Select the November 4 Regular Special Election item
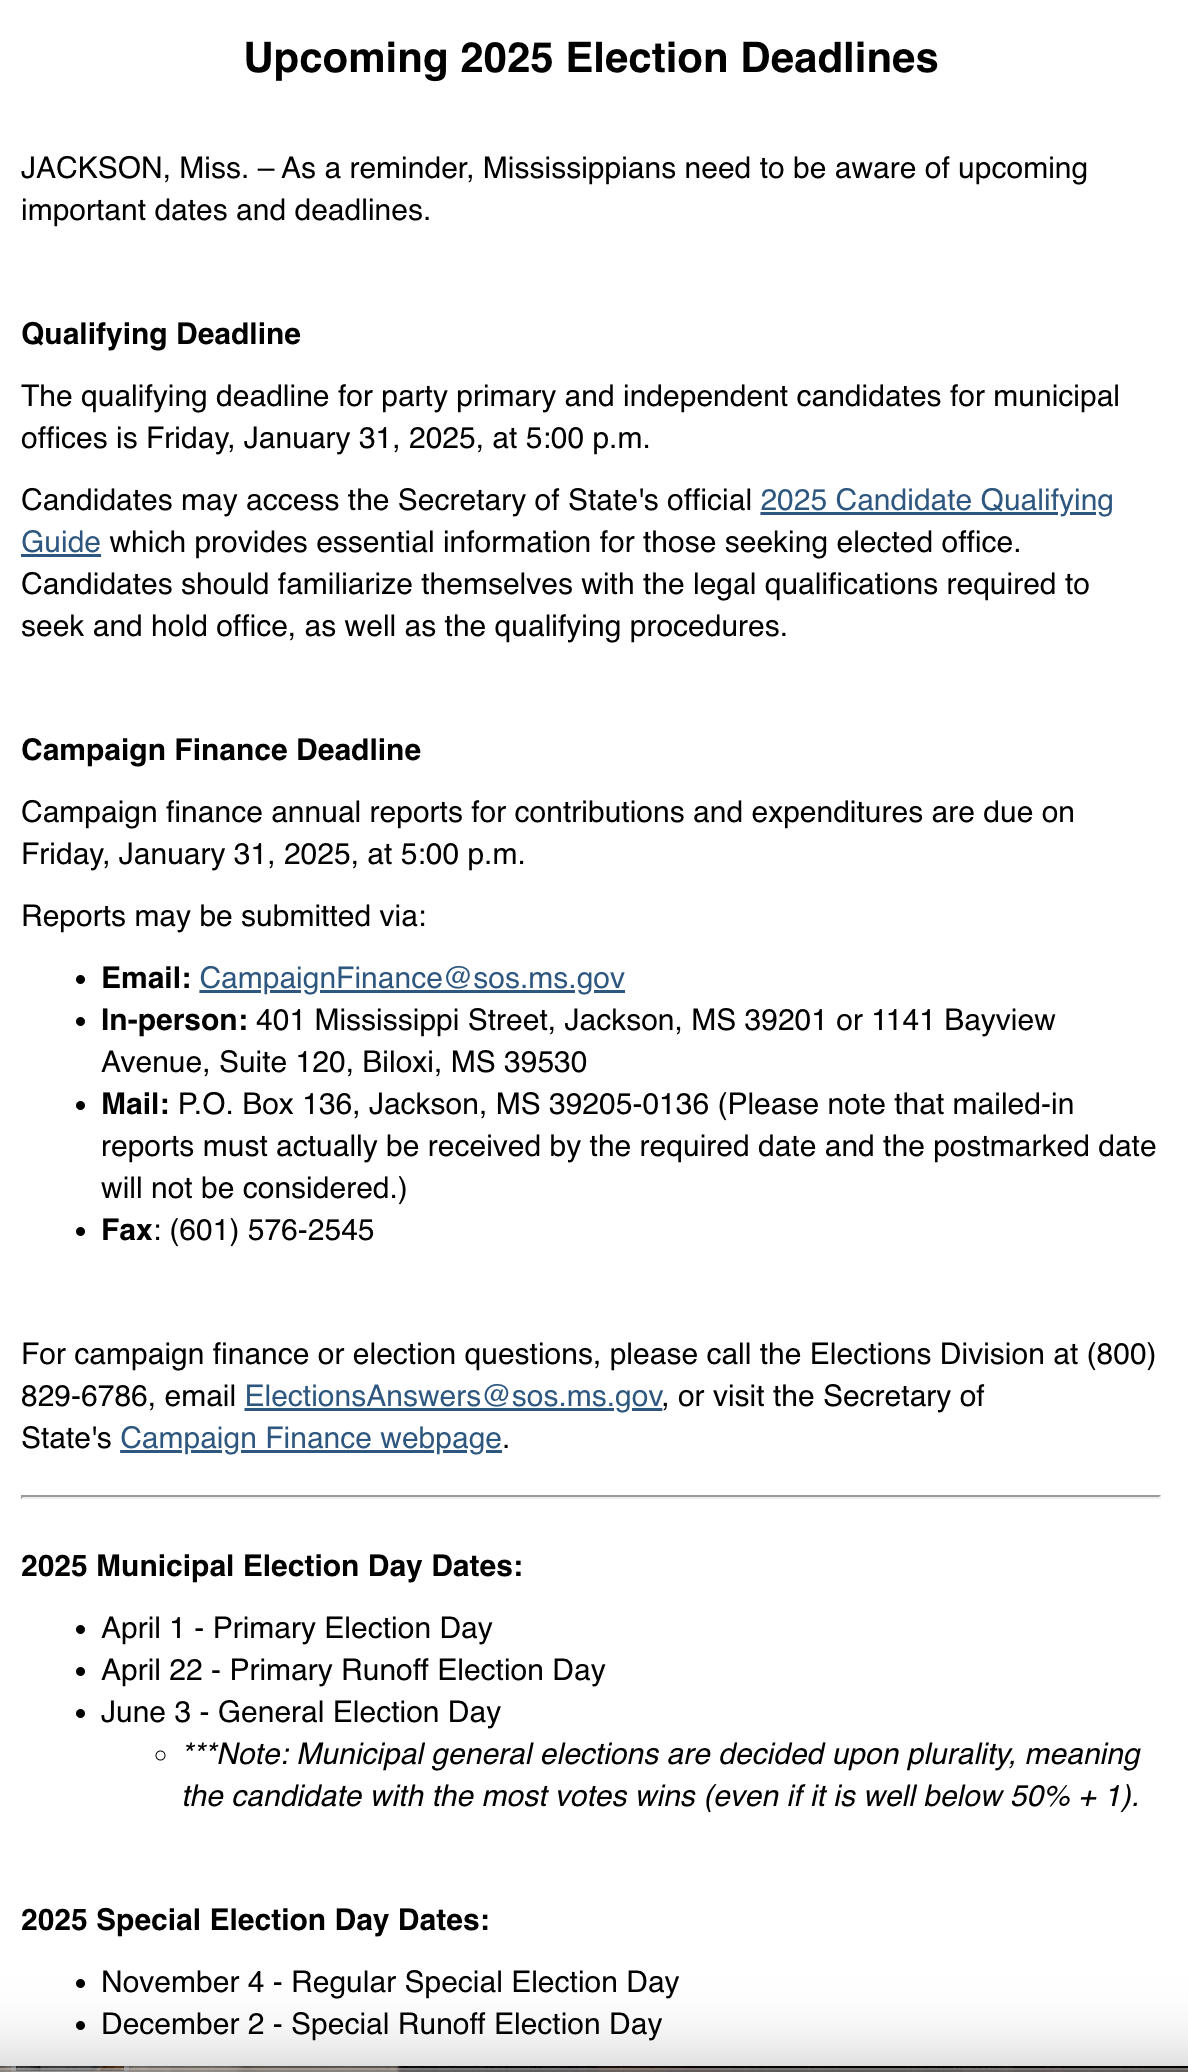Screen dimensions: 1188x2072 pos(391,1982)
